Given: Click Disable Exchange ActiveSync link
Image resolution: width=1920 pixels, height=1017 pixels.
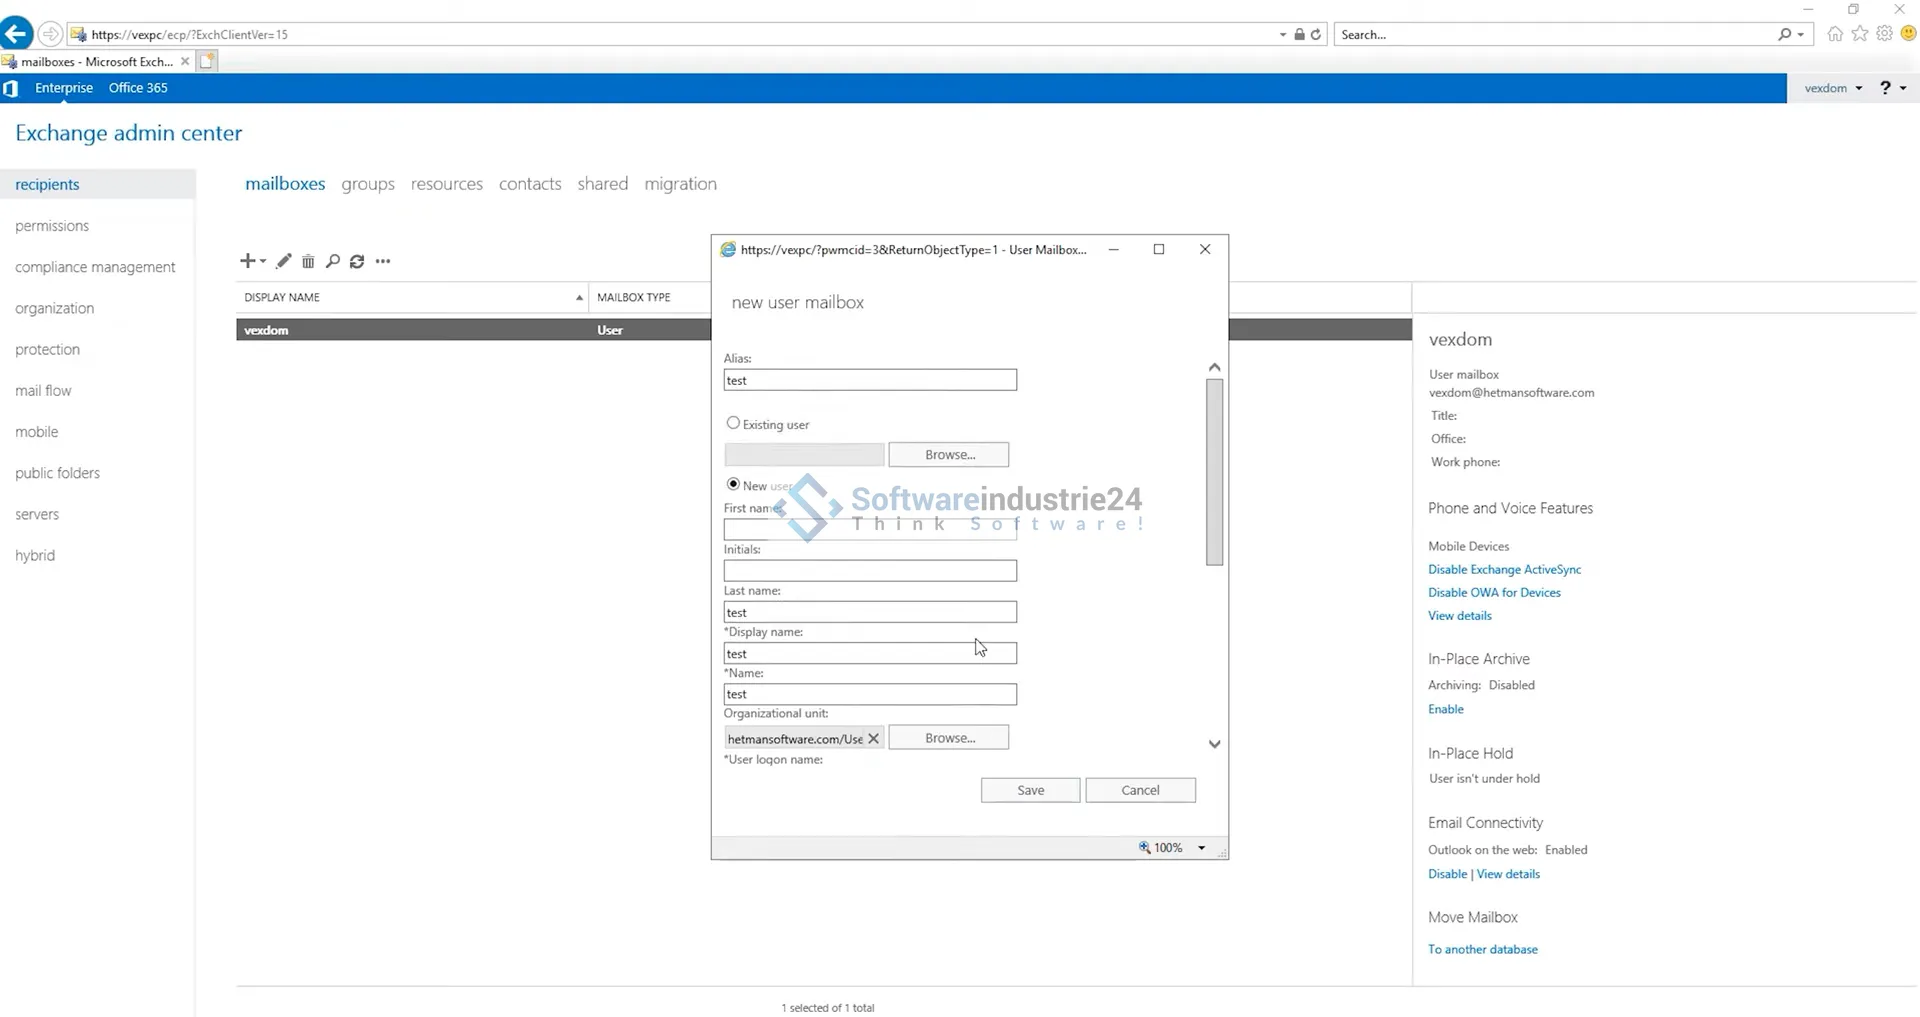Looking at the screenshot, I should [x=1504, y=569].
